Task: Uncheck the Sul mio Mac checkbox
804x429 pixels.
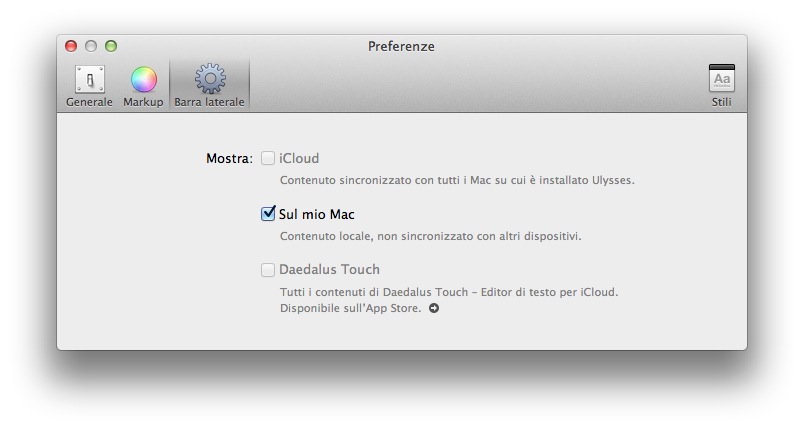Action: click(268, 214)
